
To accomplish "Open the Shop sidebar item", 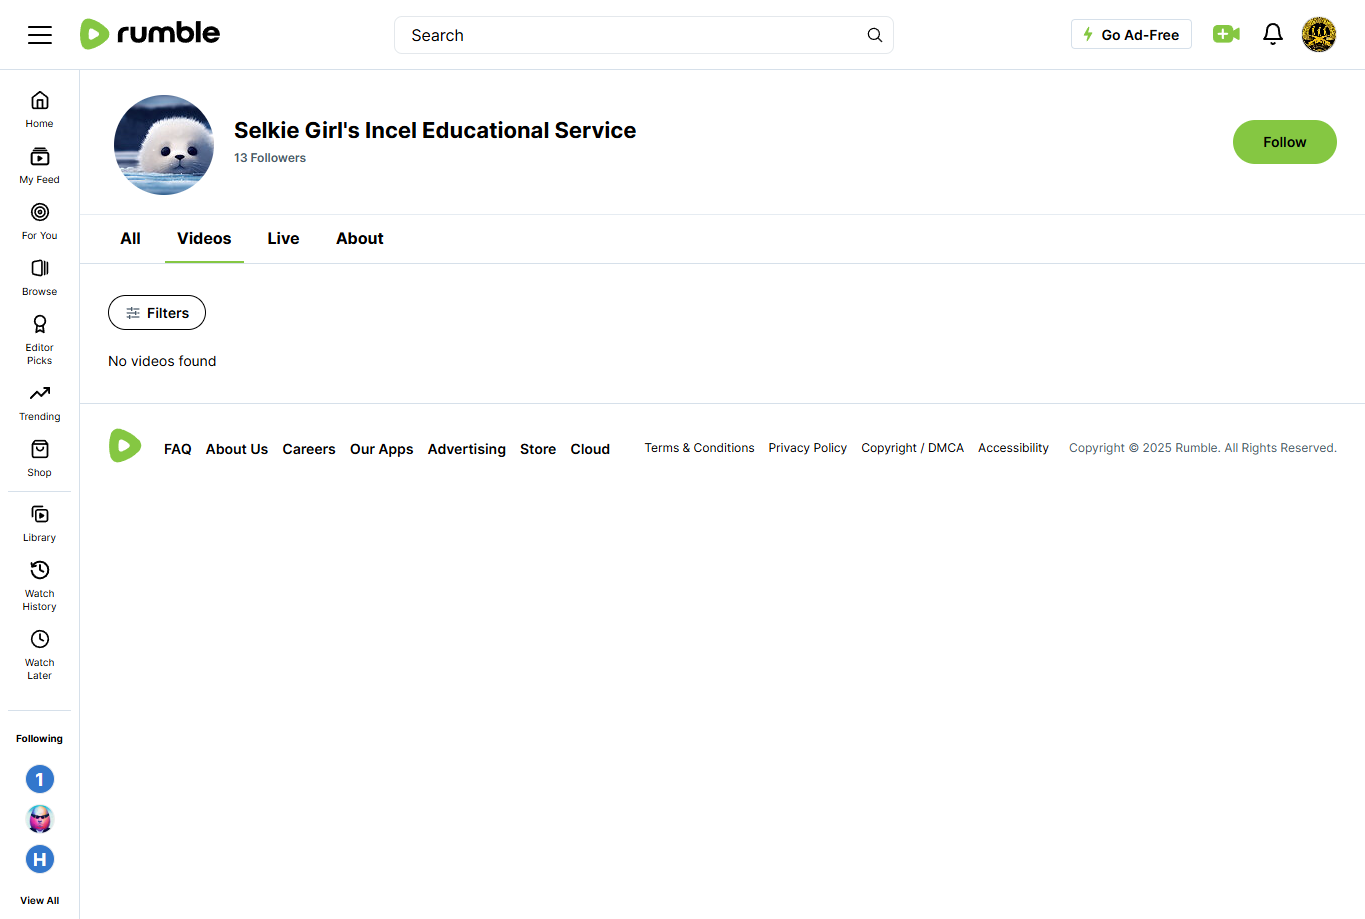I will (x=40, y=458).
